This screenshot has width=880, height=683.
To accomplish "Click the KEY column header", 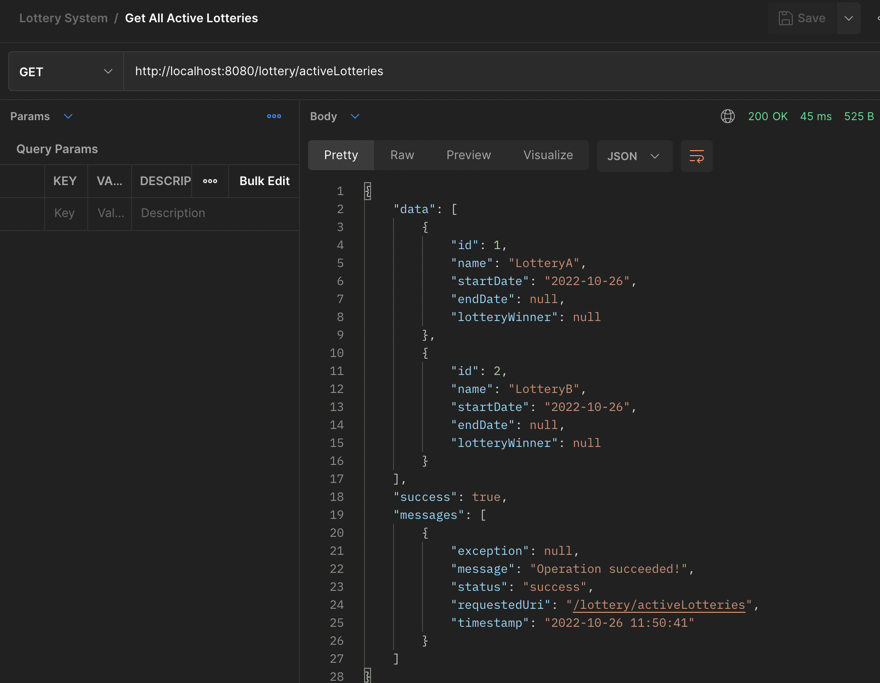I will pos(65,181).
